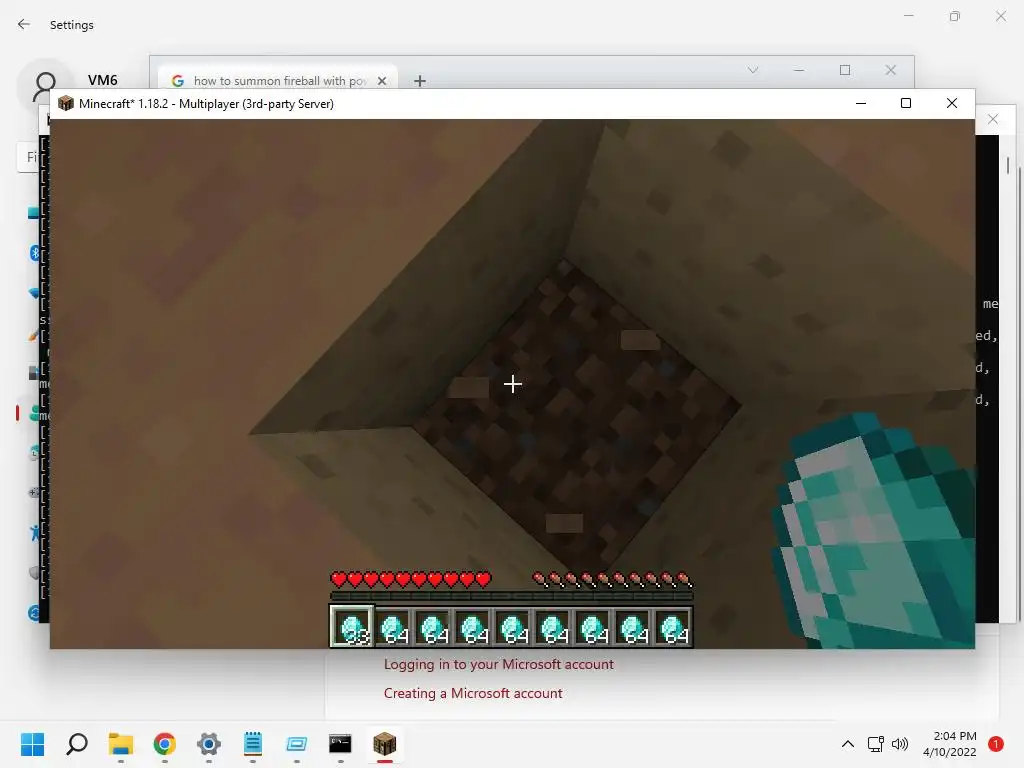Select the fourth diamond hotbar slot
The height and width of the screenshot is (768, 1024).
pos(473,628)
